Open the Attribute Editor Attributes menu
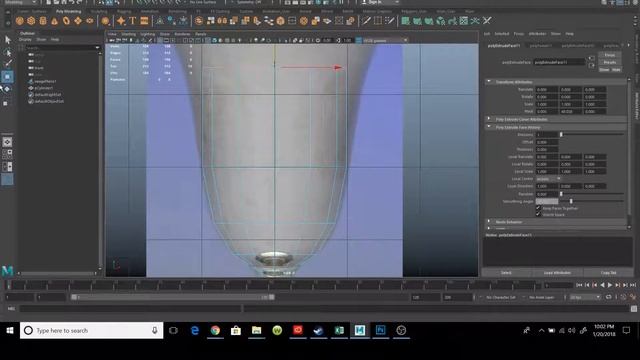Image resolution: width=640 pixels, height=360 pixels. click(537, 33)
